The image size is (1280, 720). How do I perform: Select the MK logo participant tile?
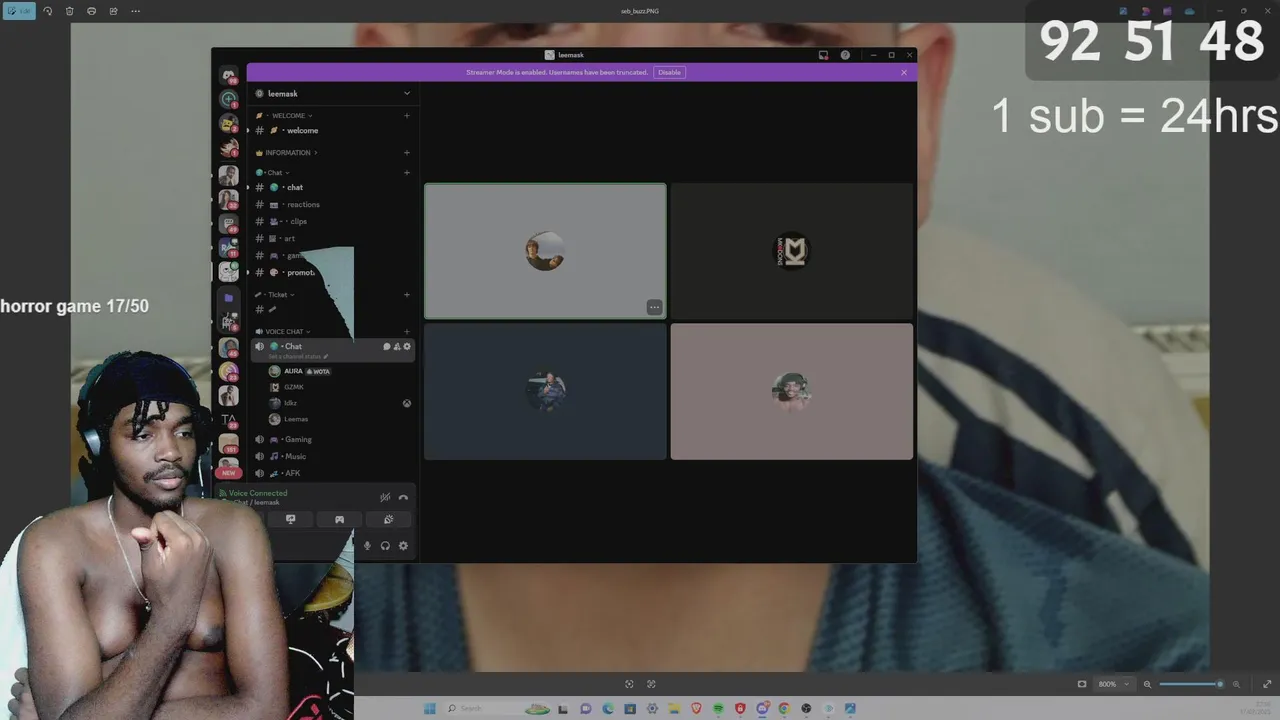(x=792, y=251)
